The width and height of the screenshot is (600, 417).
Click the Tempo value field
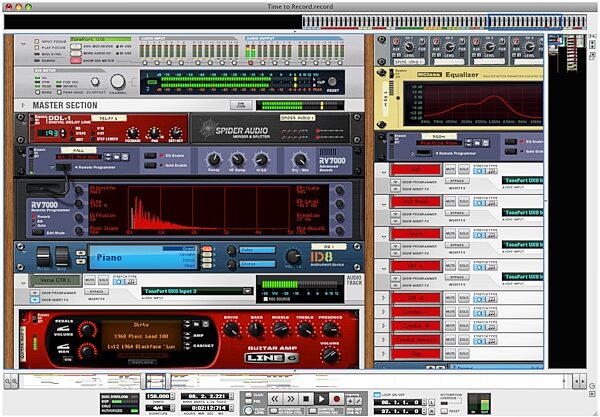[x=158, y=396]
